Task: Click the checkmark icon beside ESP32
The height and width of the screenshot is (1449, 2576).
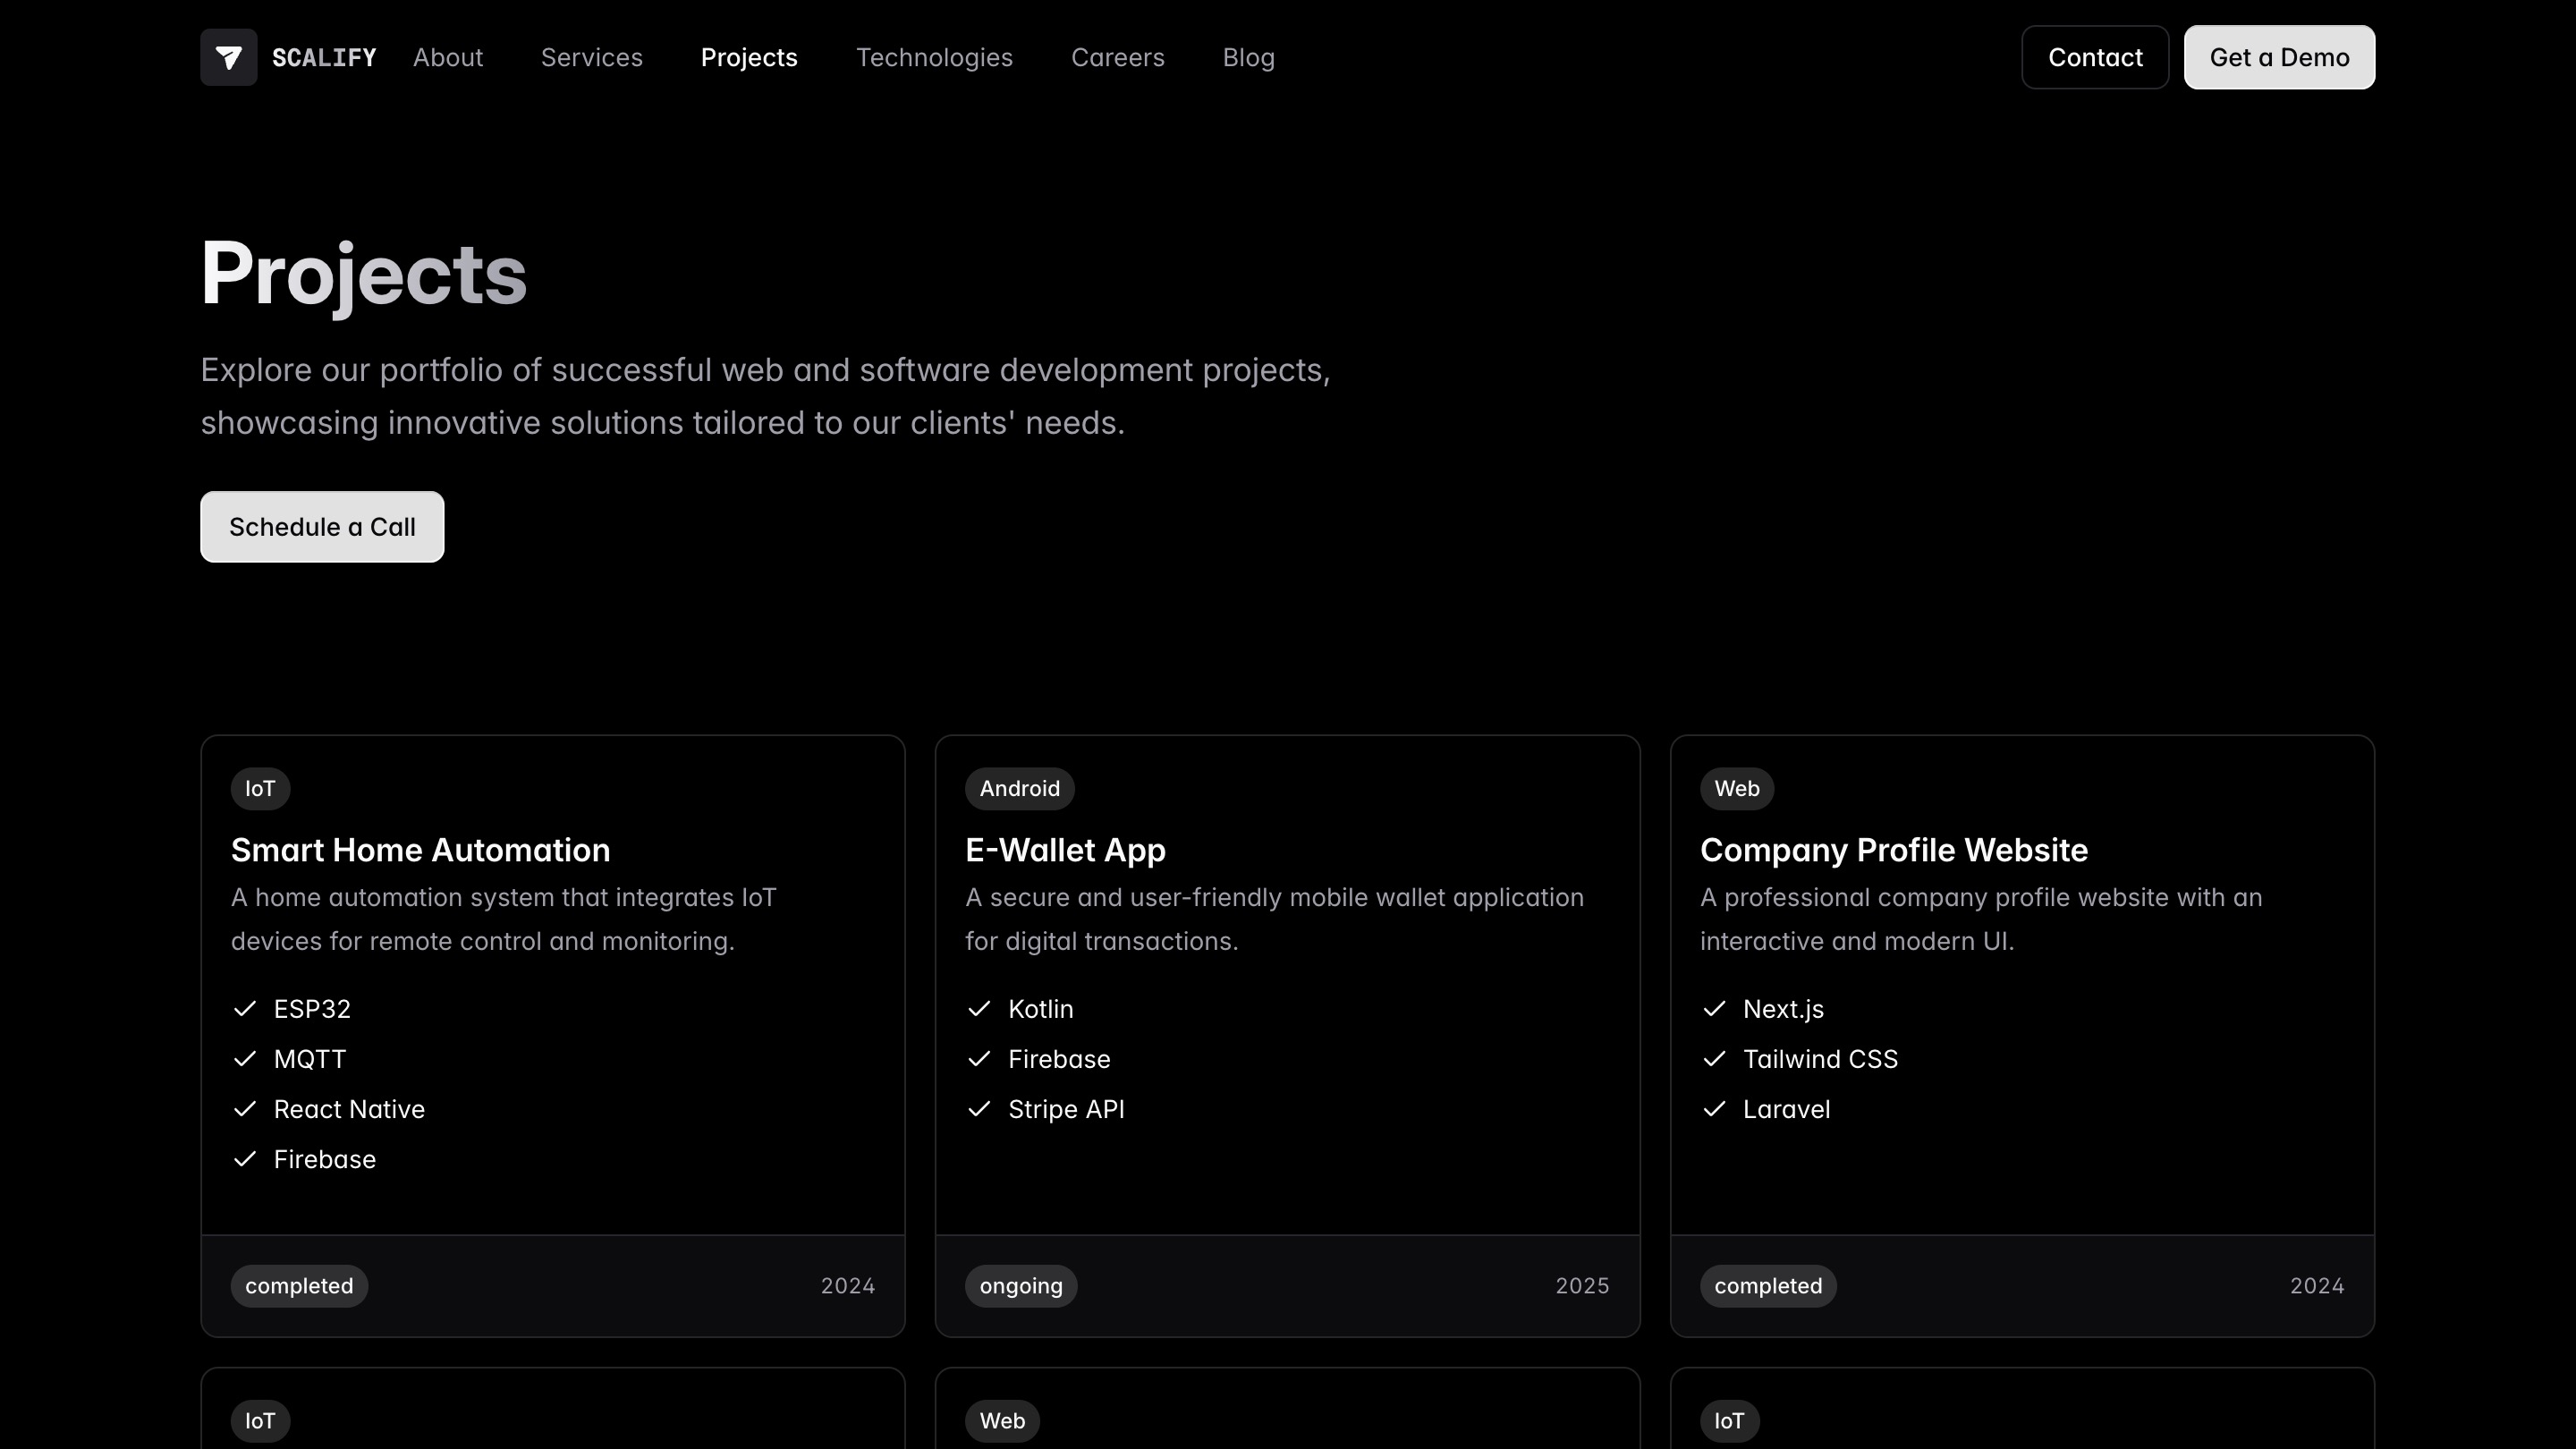Action: click(245, 1008)
